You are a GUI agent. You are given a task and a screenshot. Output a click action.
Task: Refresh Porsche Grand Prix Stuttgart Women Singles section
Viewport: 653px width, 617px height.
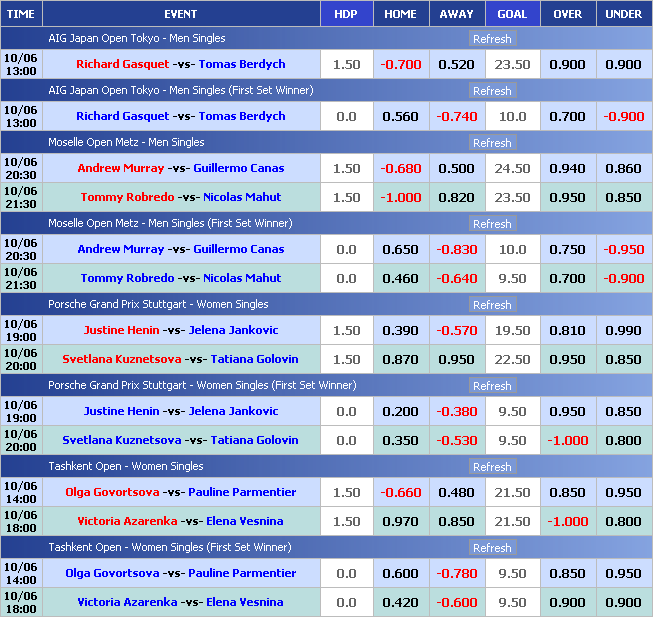click(x=491, y=305)
